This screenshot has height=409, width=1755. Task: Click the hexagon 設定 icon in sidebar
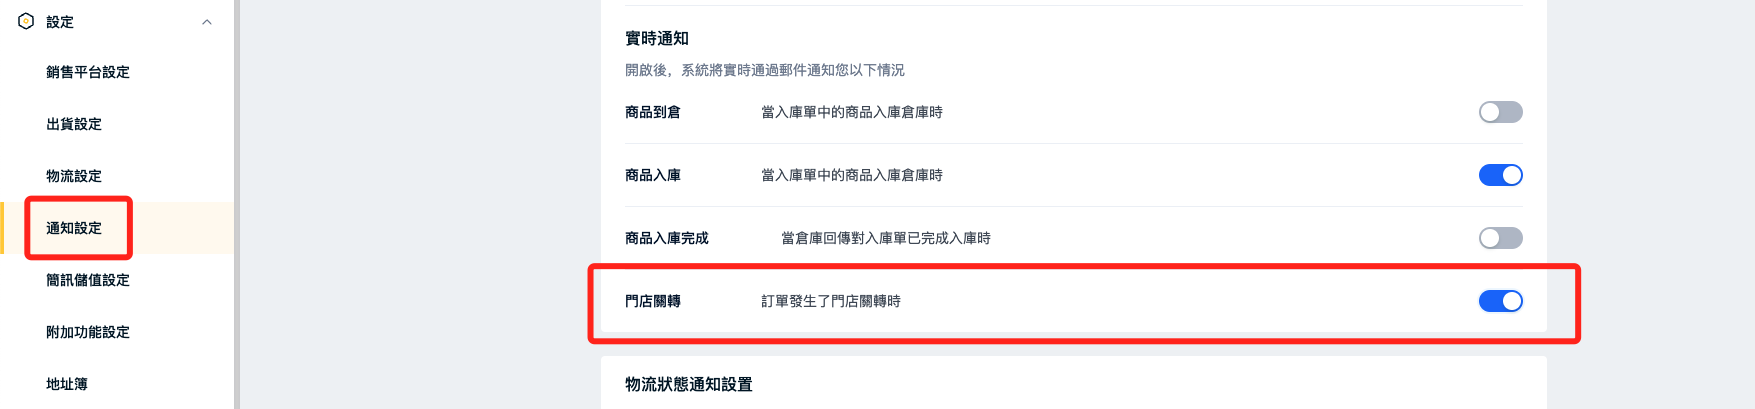point(26,21)
